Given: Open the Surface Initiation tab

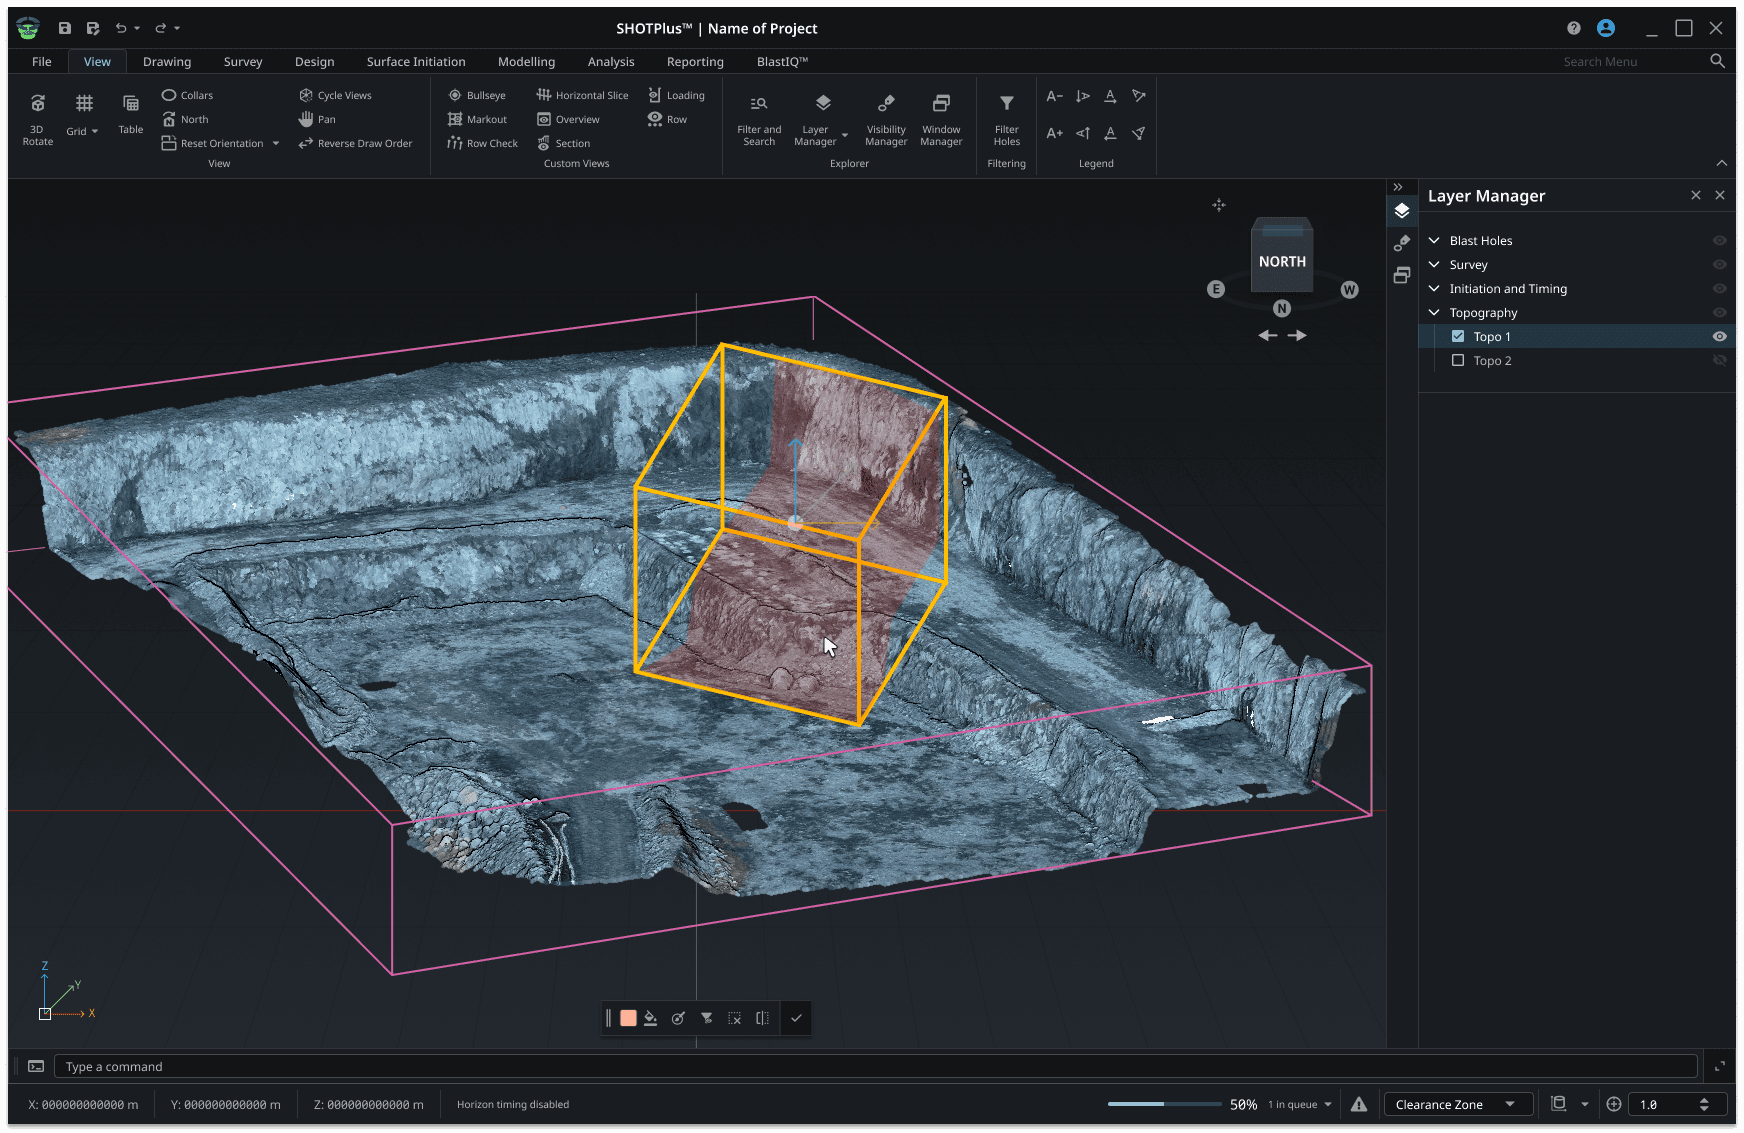Looking at the screenshot, I should (416, 61).
